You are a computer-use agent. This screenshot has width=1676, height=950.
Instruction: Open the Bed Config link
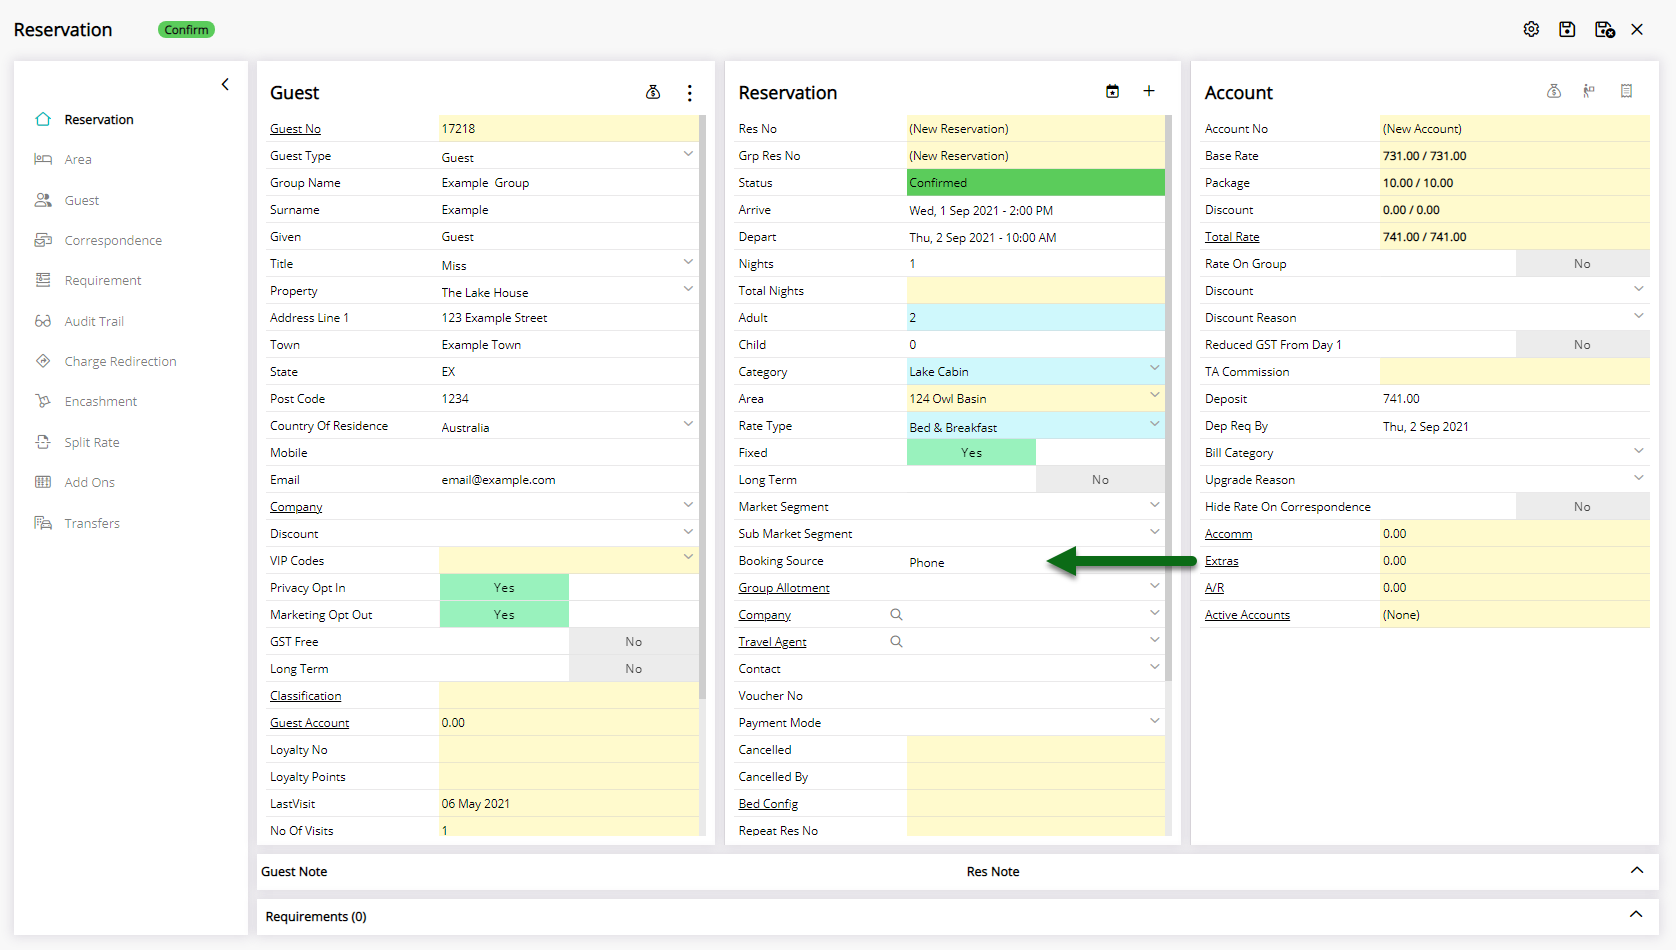tap(768, 804)
